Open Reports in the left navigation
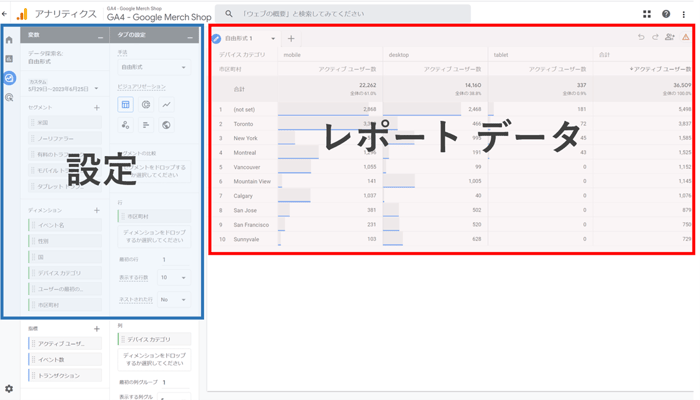The image size is (700, 400). pyautogui.click(x=9, y=59)
